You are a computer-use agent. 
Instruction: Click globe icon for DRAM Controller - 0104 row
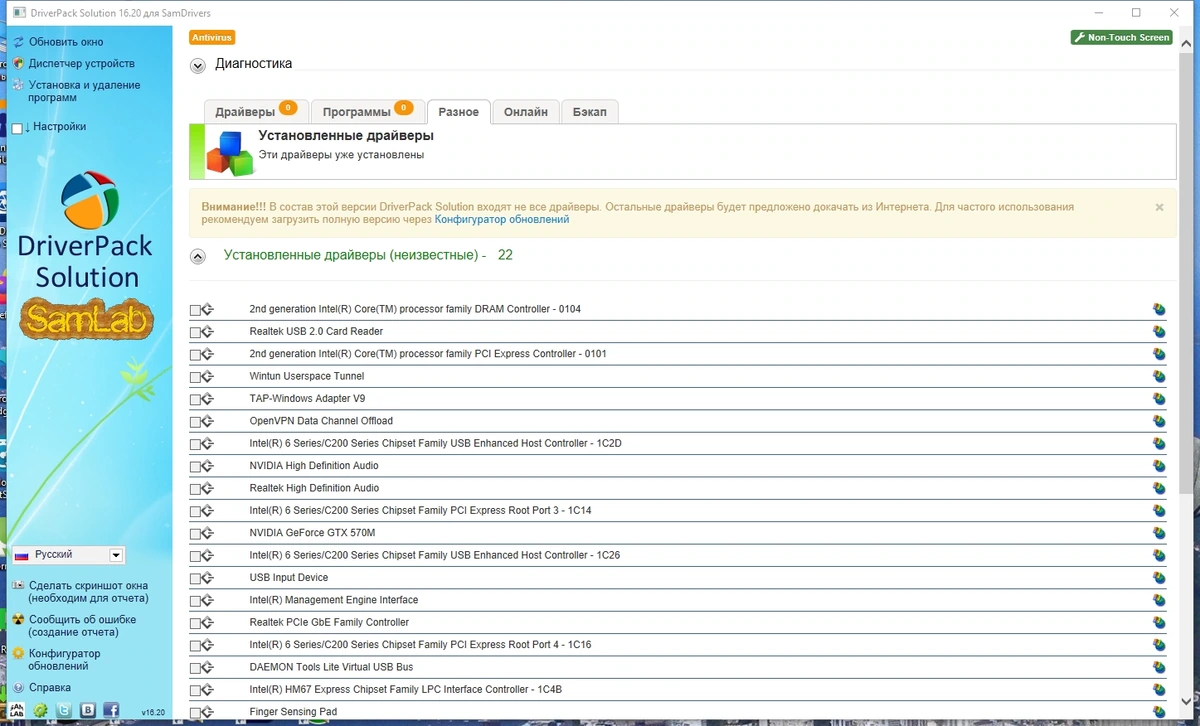(1159, 310)
